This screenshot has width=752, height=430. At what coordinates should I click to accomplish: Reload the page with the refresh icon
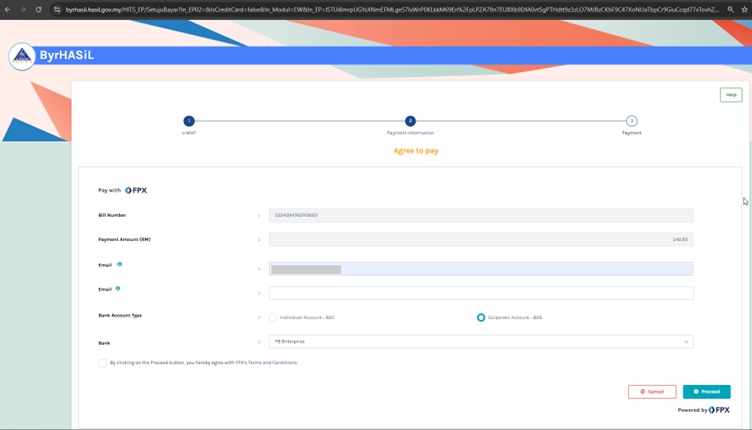click(x=39, y=9)
